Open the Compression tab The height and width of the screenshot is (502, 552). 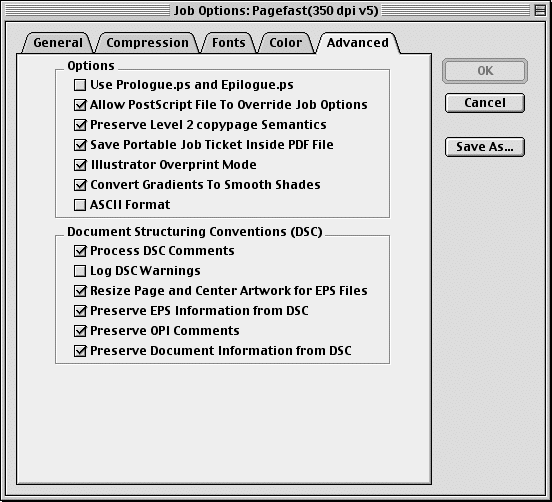pos(148,43)
